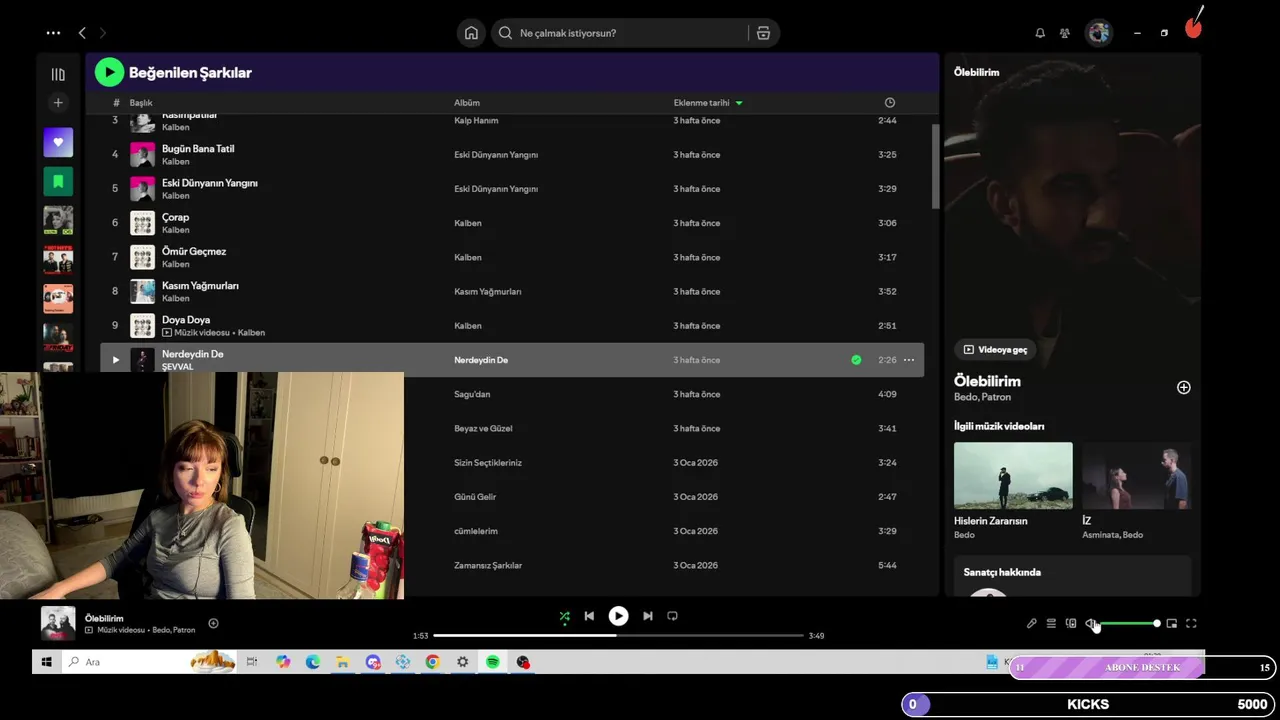Open the Home page icon
This screenshot has height=720, width=1280.
coord(471,33)
